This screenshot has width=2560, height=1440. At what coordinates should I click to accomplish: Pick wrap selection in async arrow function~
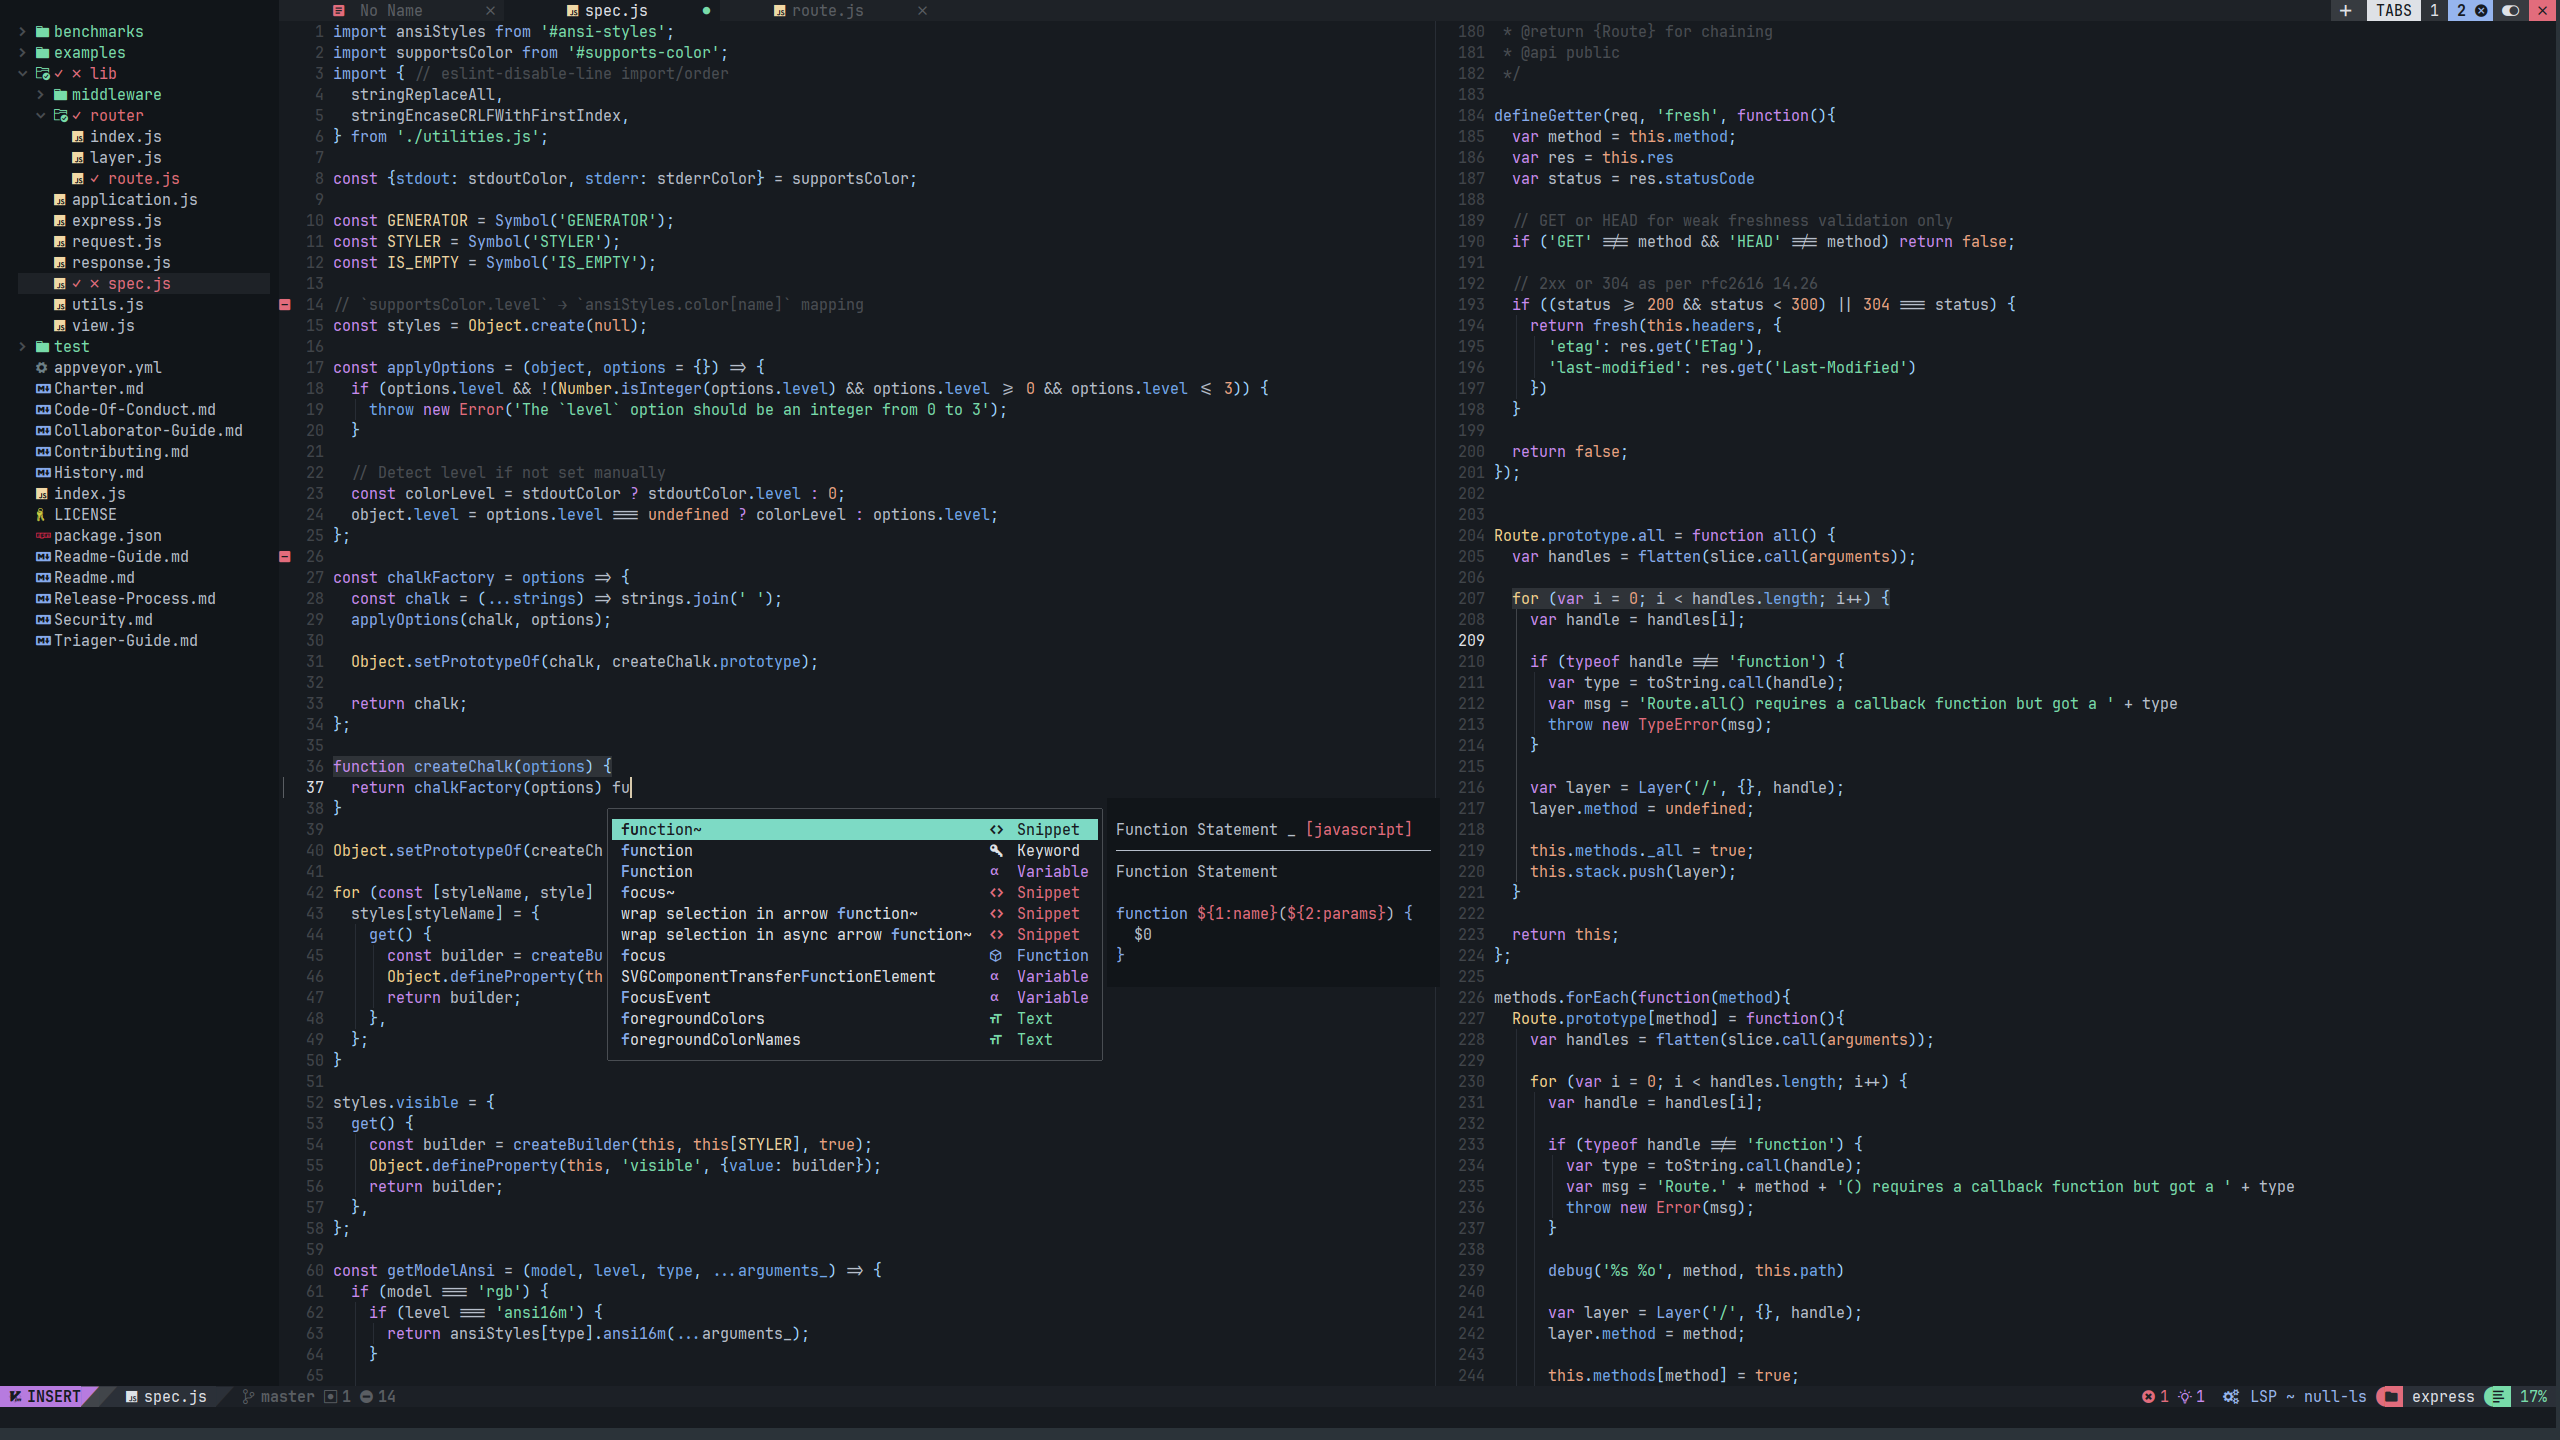click(855, 935)
